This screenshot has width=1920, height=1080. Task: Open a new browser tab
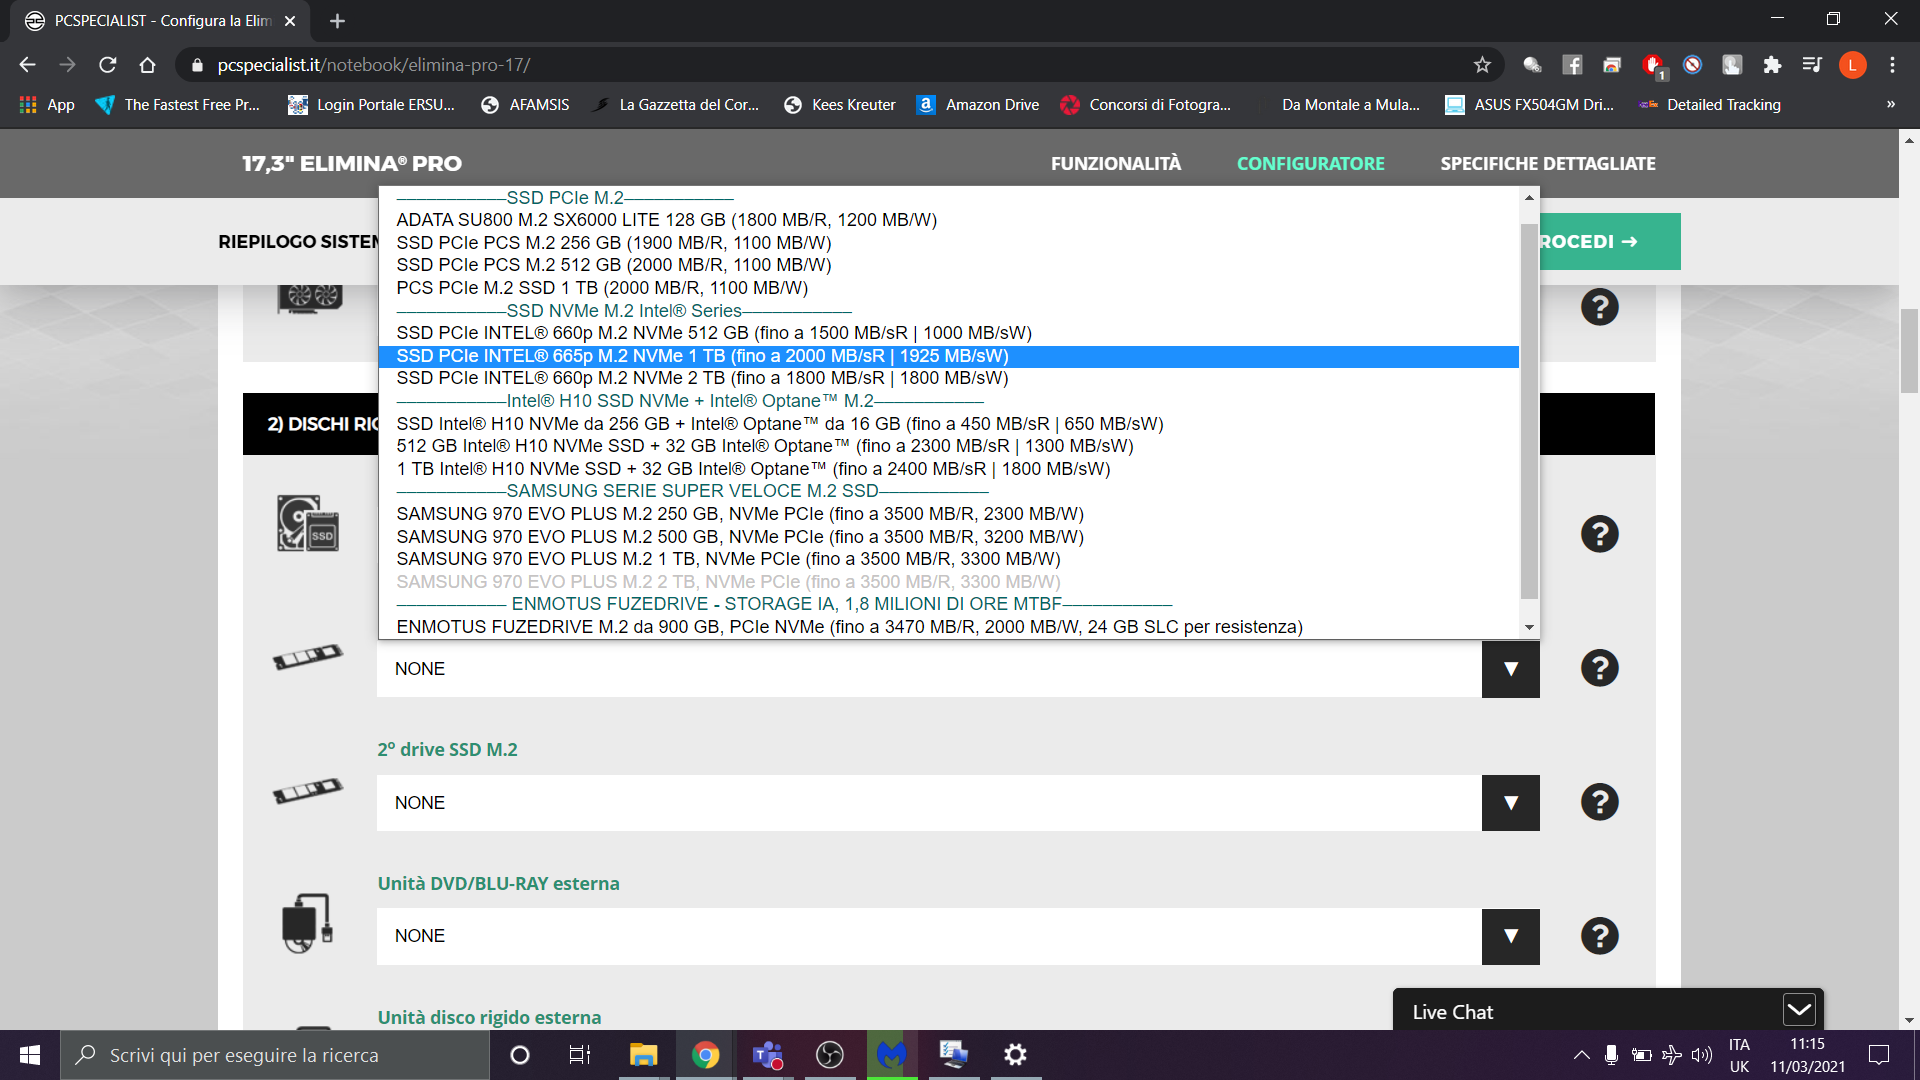coord(337,21)
